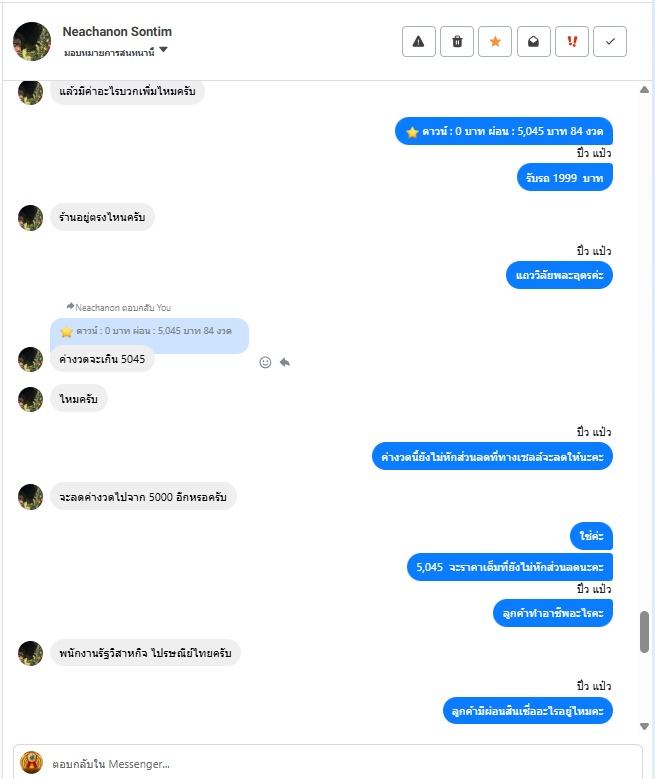Open the Neachanon Sontim name link
The width and height of the screenshot is (655, 779).
tap(117, 32)
